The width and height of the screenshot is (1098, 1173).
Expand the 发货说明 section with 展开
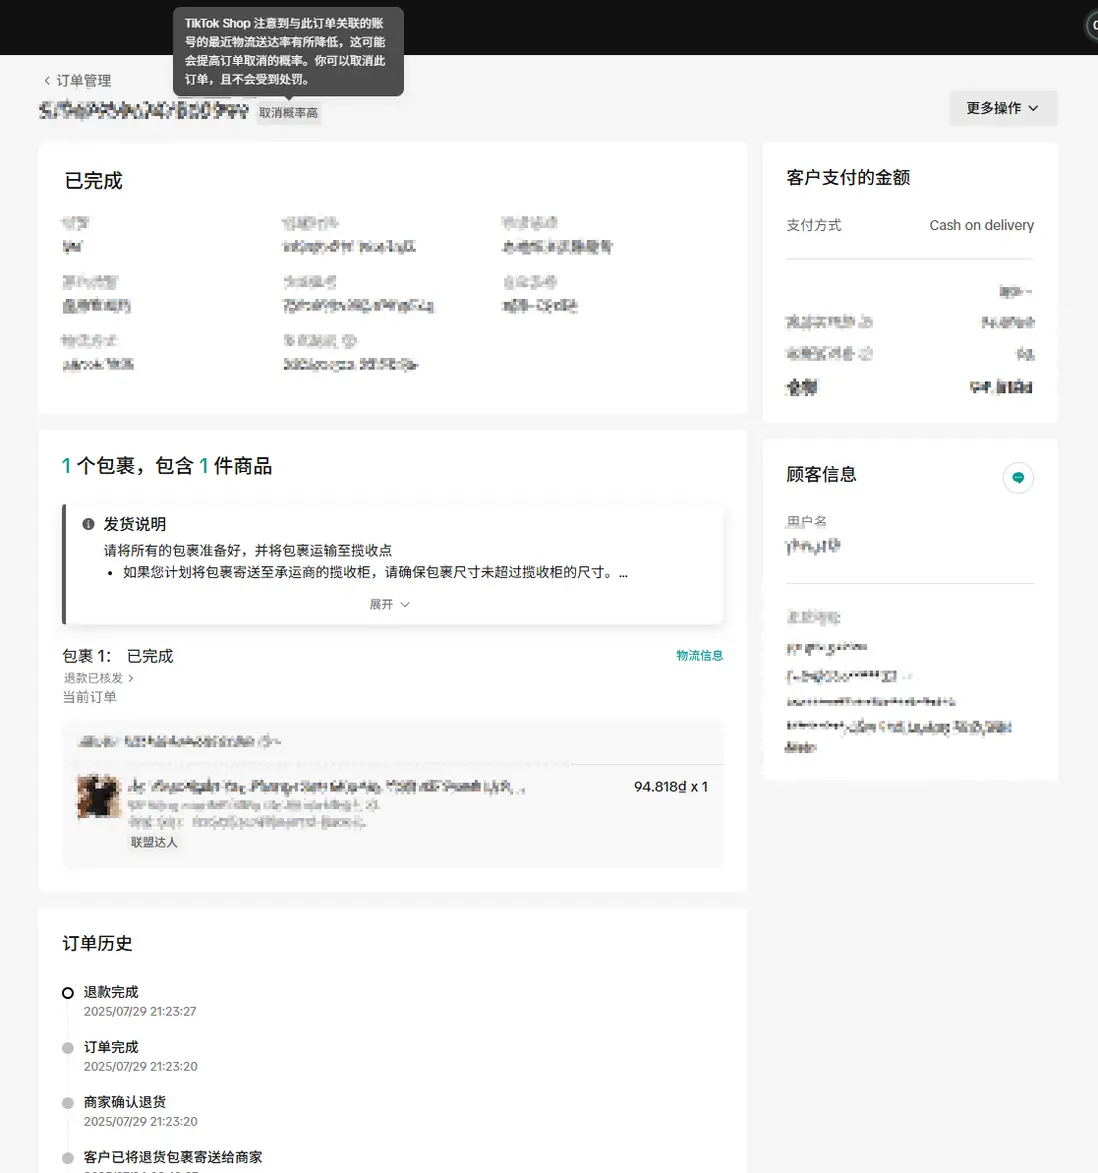coord(389,604)
